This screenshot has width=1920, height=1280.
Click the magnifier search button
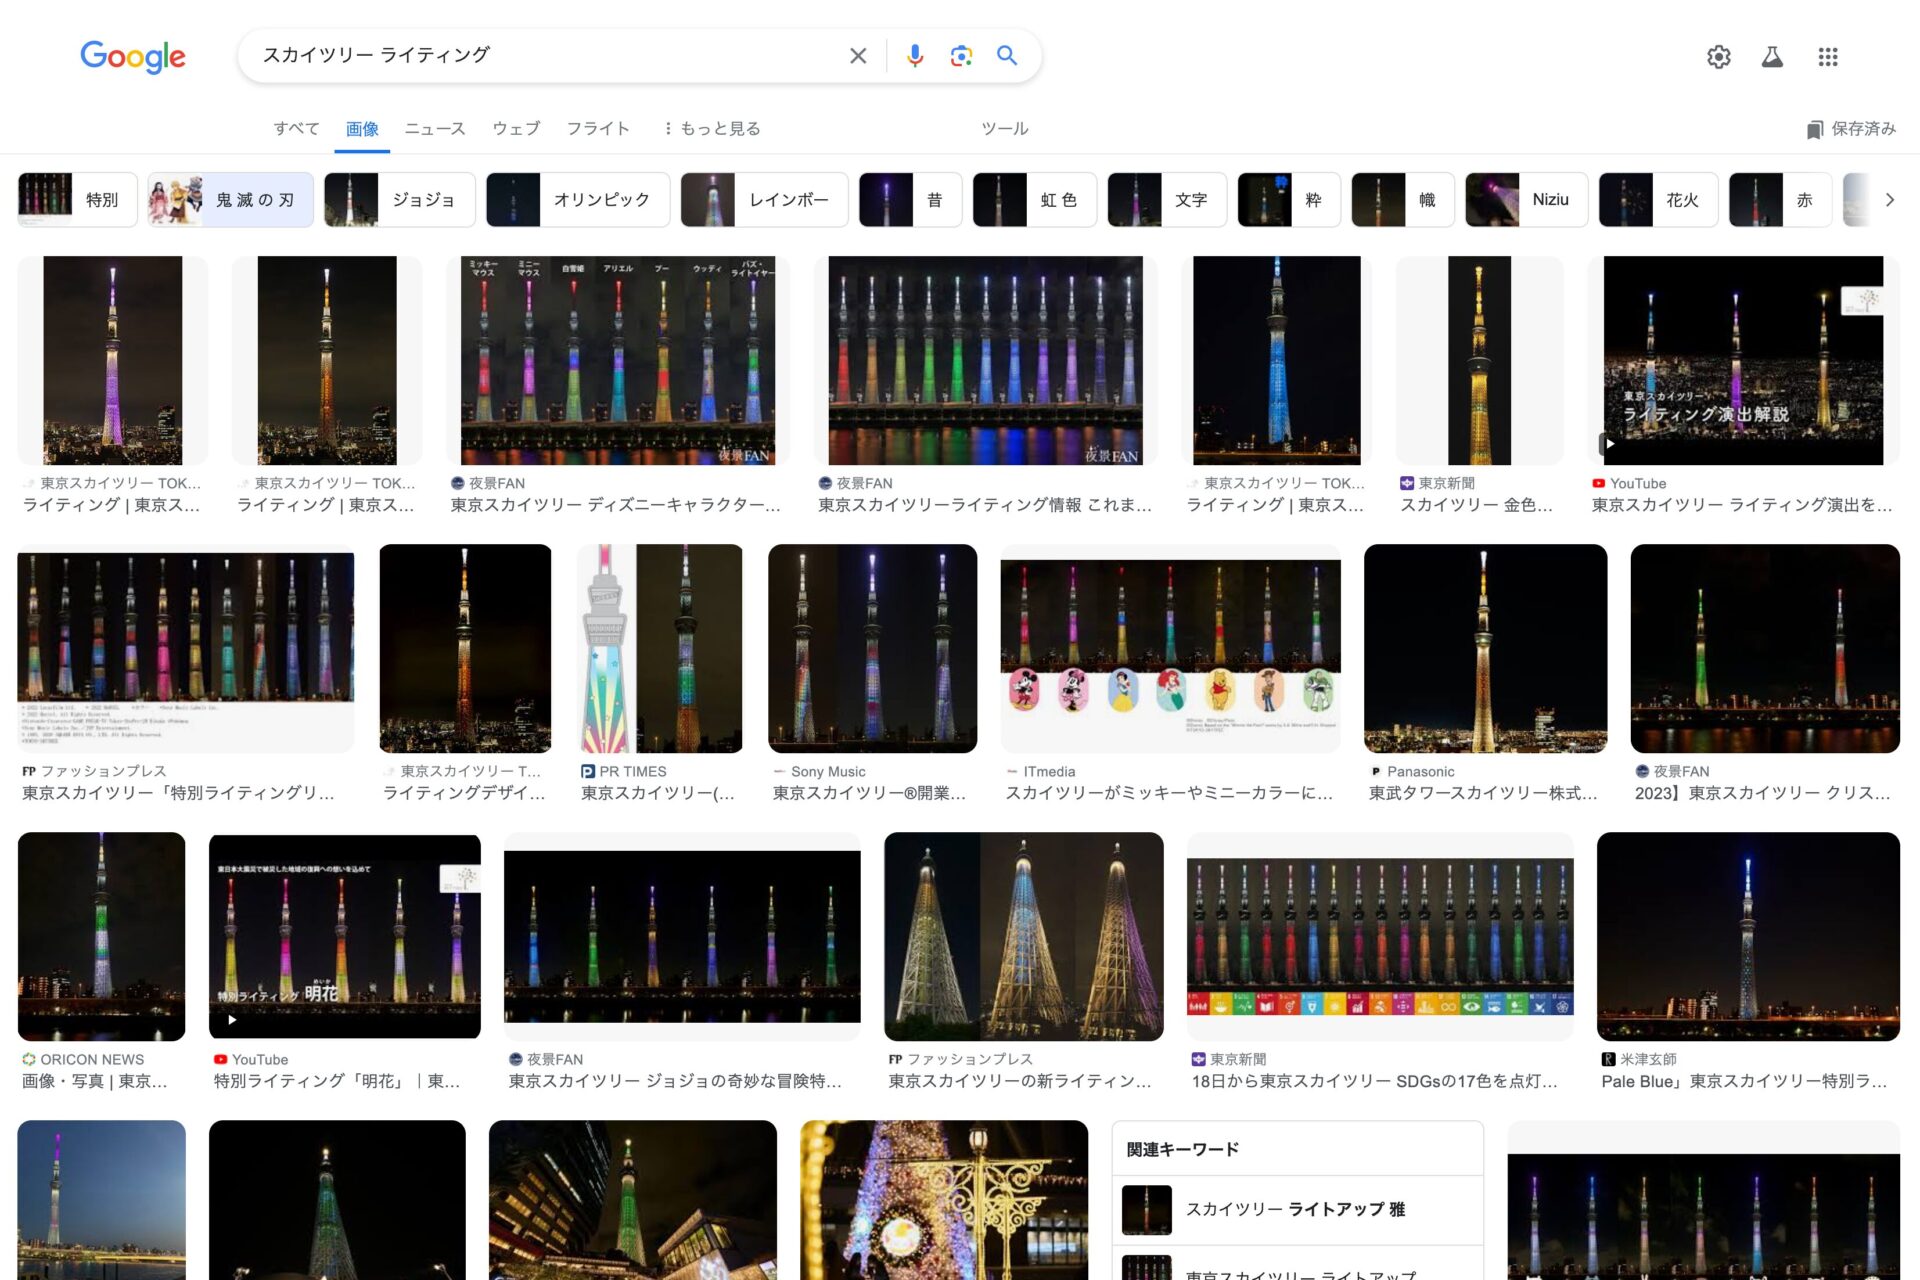[1007, 56]
